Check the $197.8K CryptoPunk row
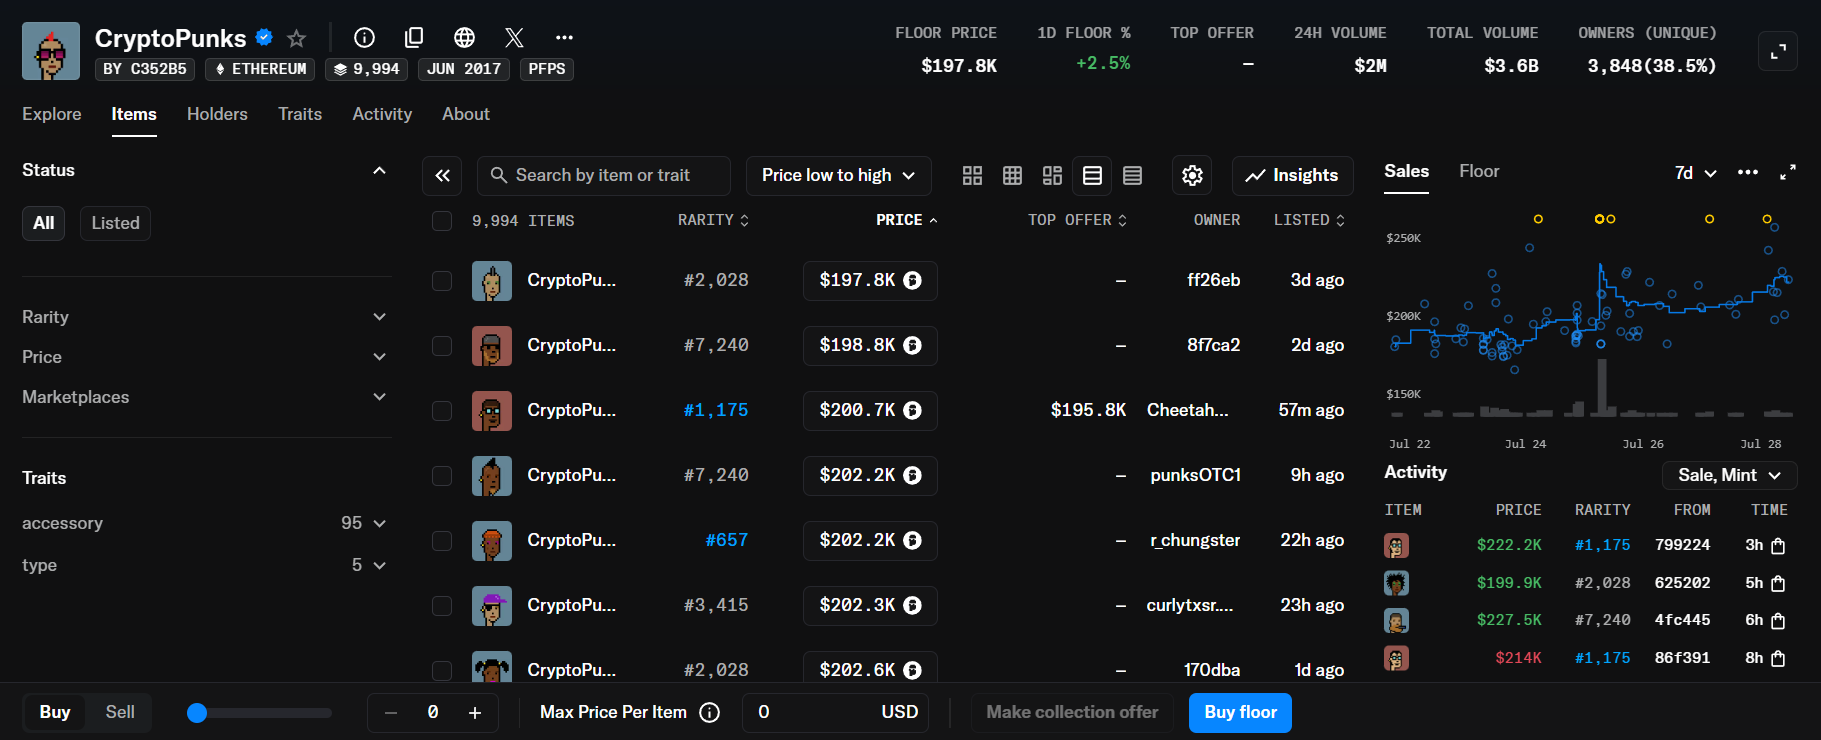 442,281
